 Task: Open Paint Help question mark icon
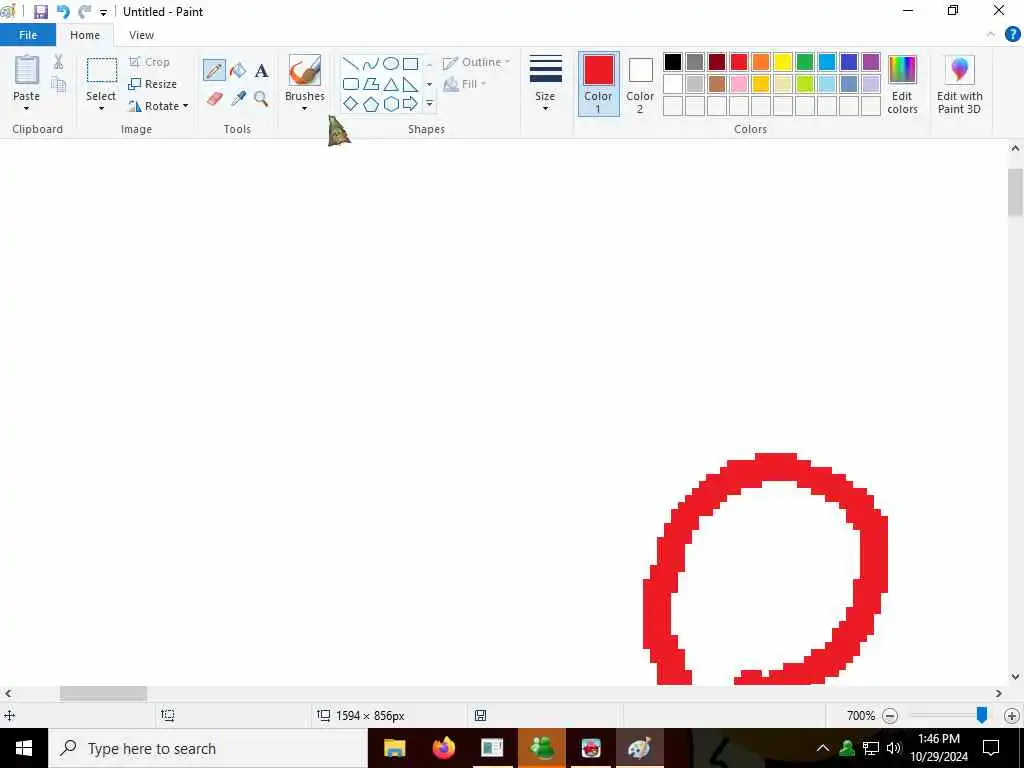tap(1012, 34)
